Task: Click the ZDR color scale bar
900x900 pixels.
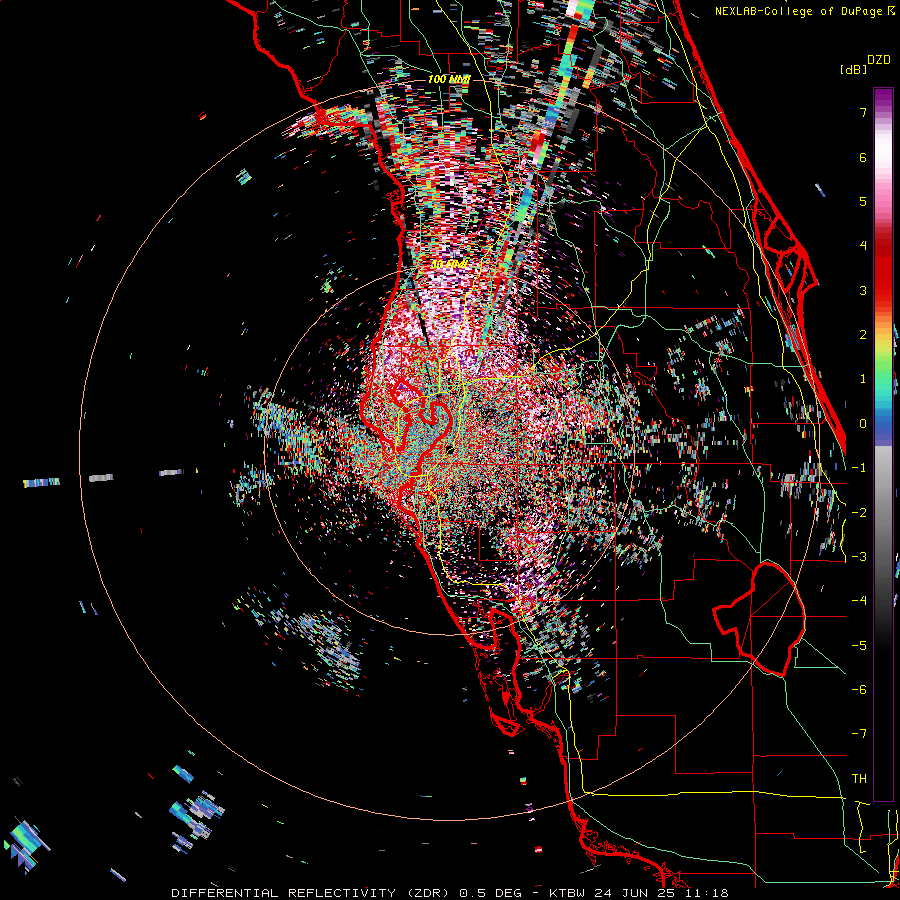Action: click(x=883, y=444)
